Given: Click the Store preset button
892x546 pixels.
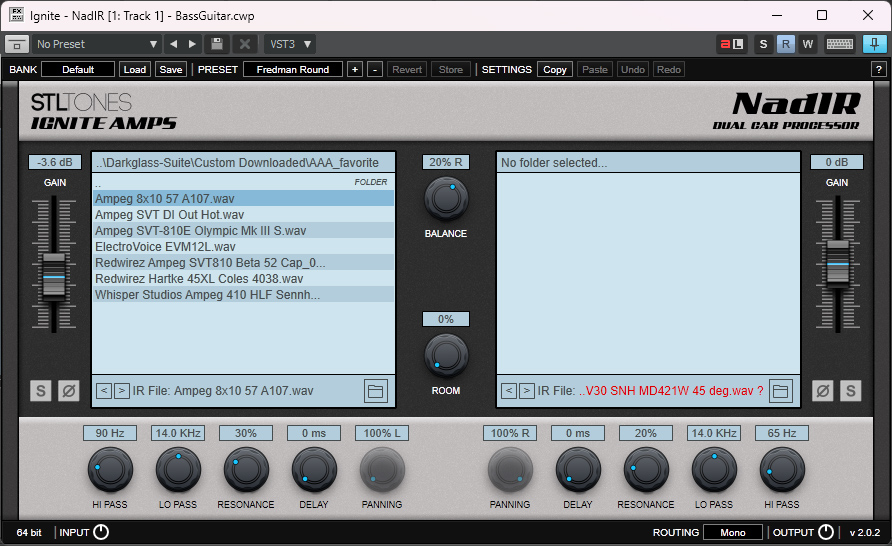Looking at the screenshot, I should pos(451,69).
